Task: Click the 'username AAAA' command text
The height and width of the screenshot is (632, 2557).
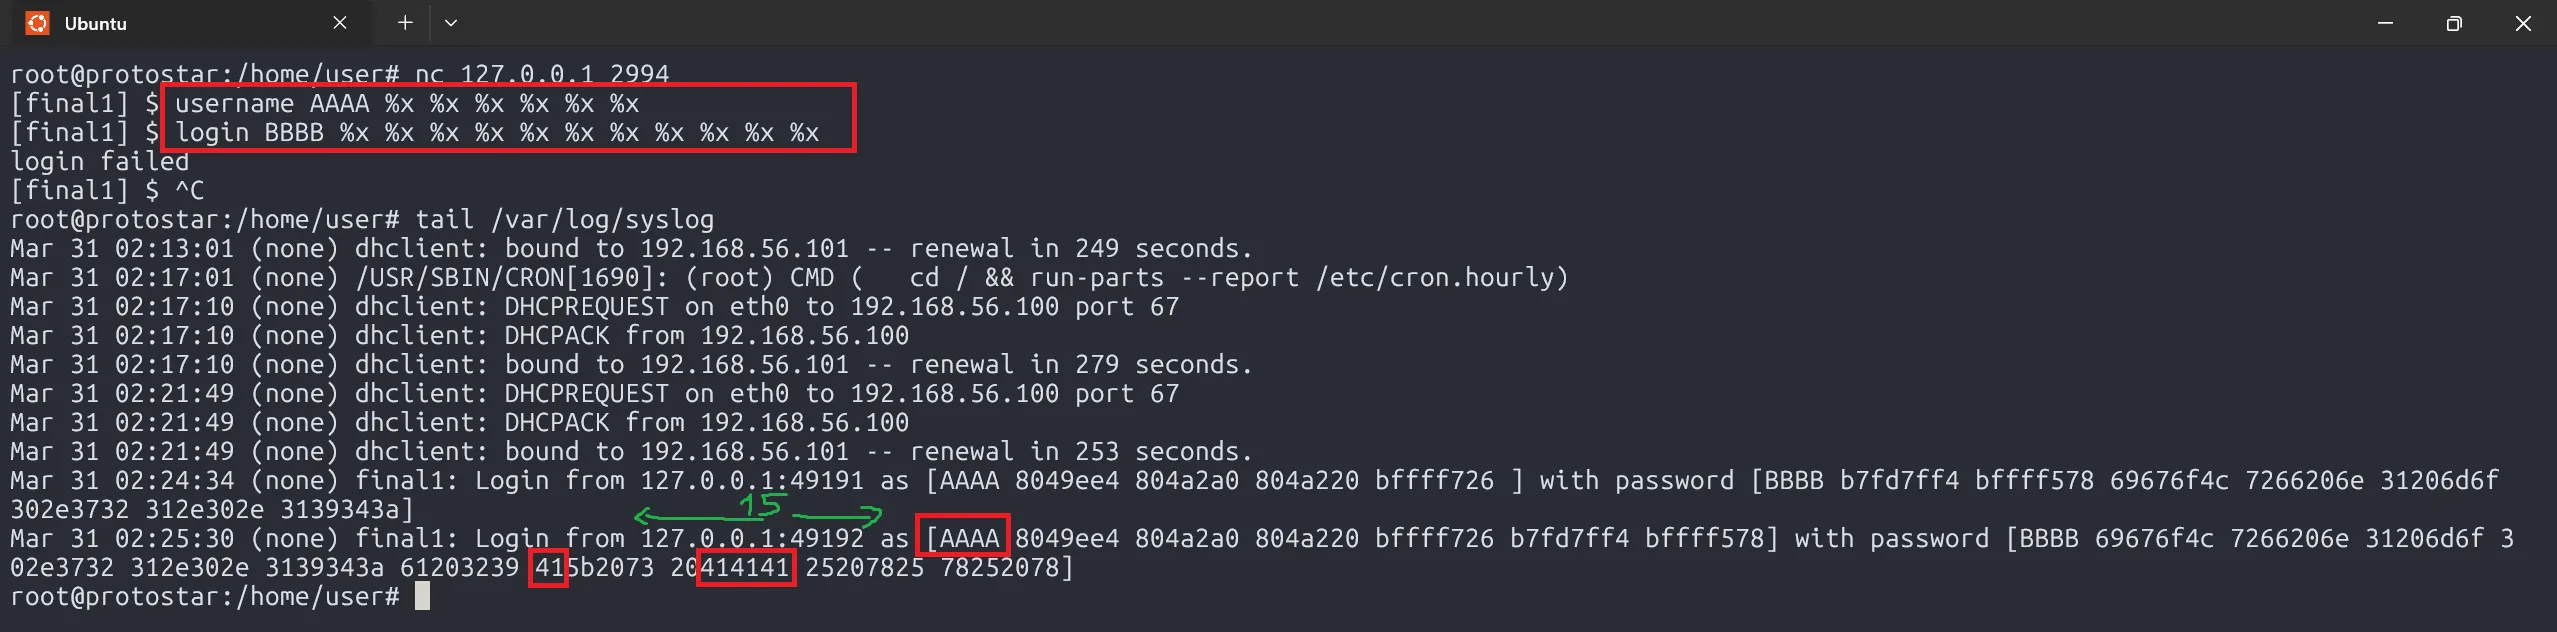Action: click(x=272, y=104)
